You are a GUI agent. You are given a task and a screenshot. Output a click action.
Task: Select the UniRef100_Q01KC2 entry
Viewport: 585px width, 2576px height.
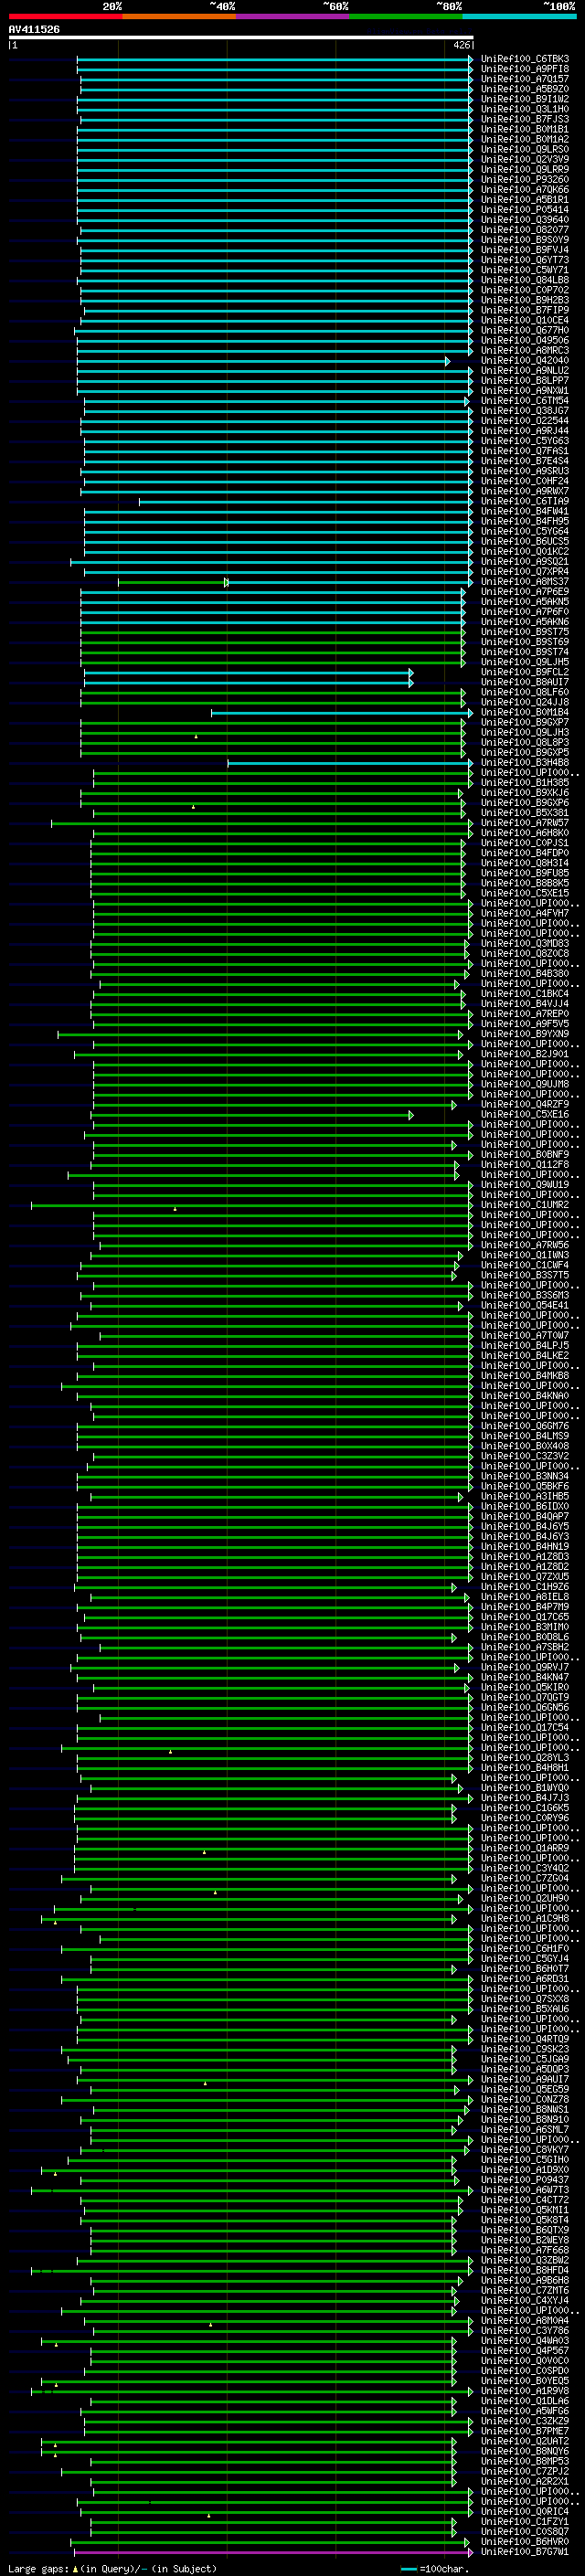tap(525, 552)
